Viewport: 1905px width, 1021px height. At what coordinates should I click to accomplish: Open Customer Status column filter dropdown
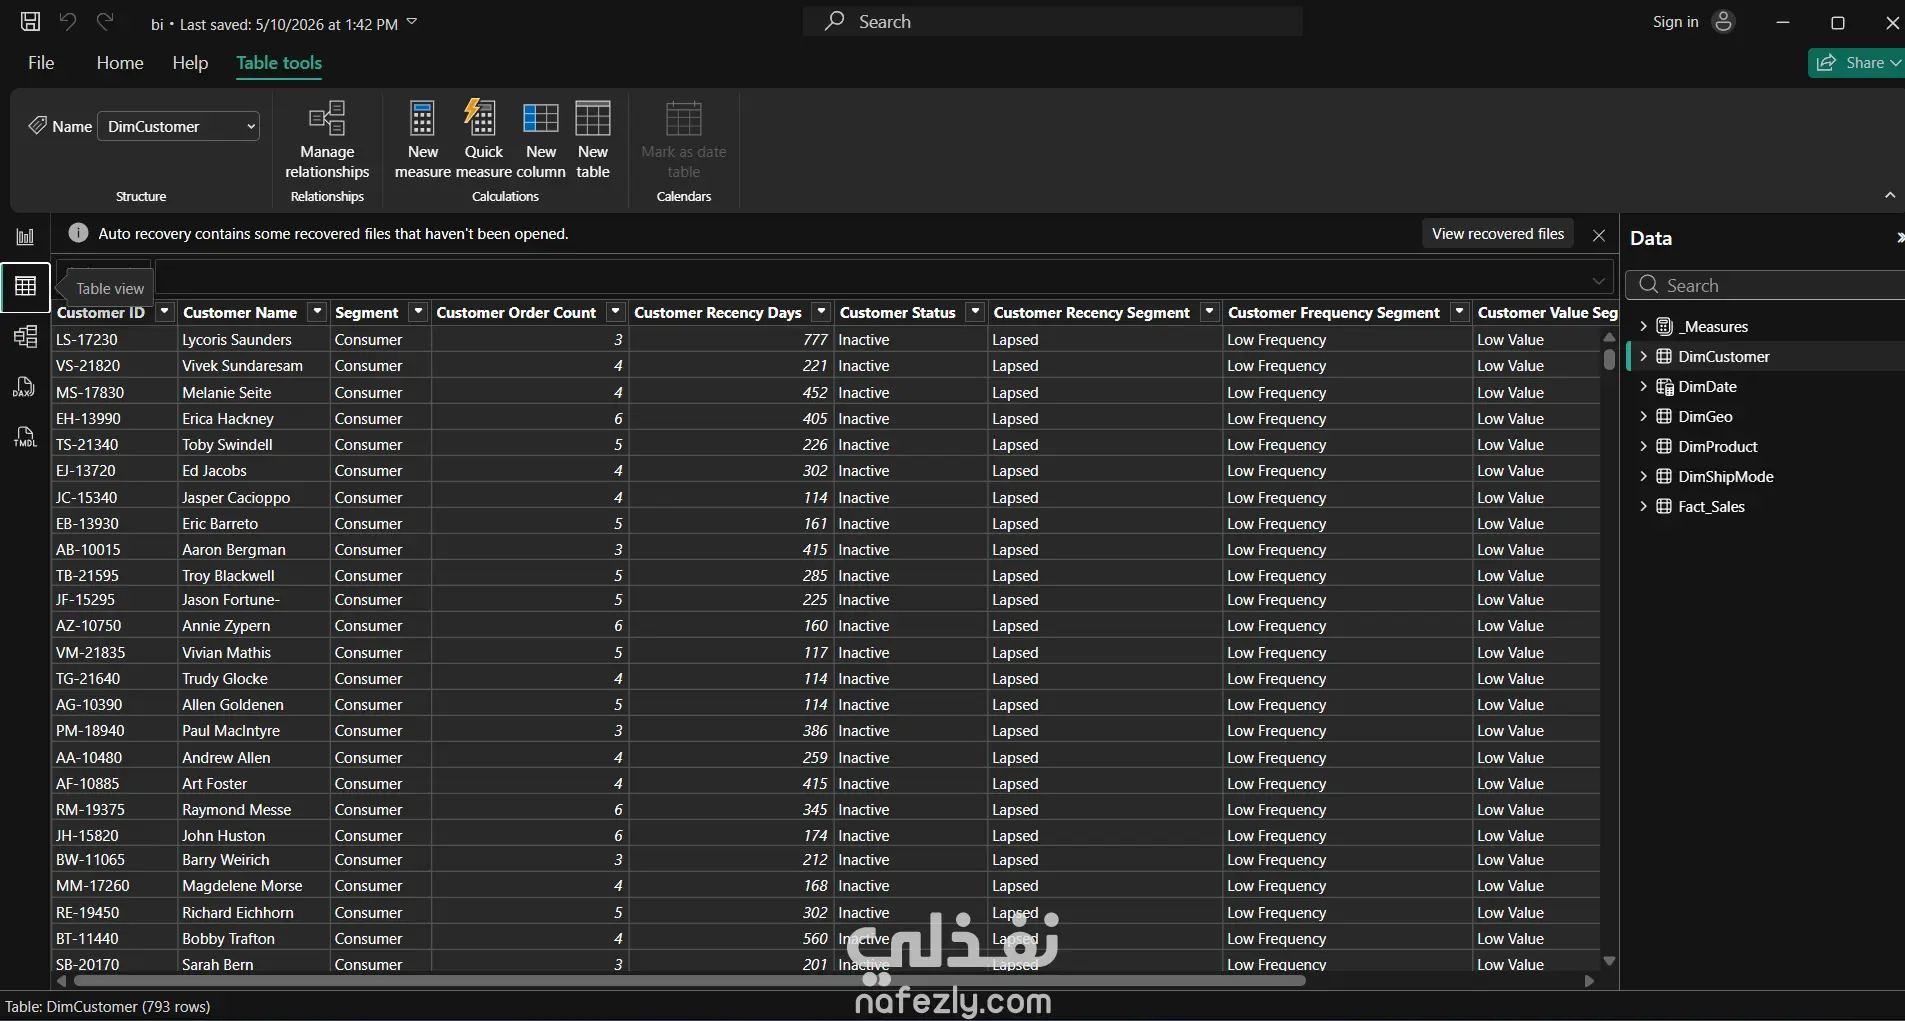(975, 312)
